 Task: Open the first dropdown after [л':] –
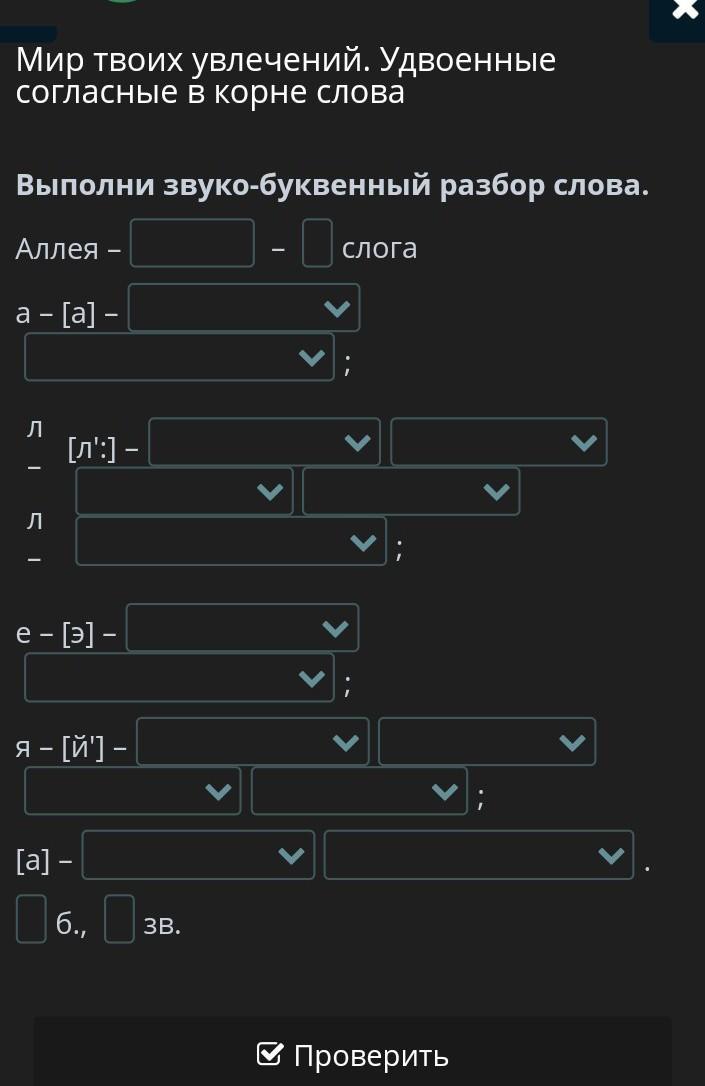(x=264, y=442)
